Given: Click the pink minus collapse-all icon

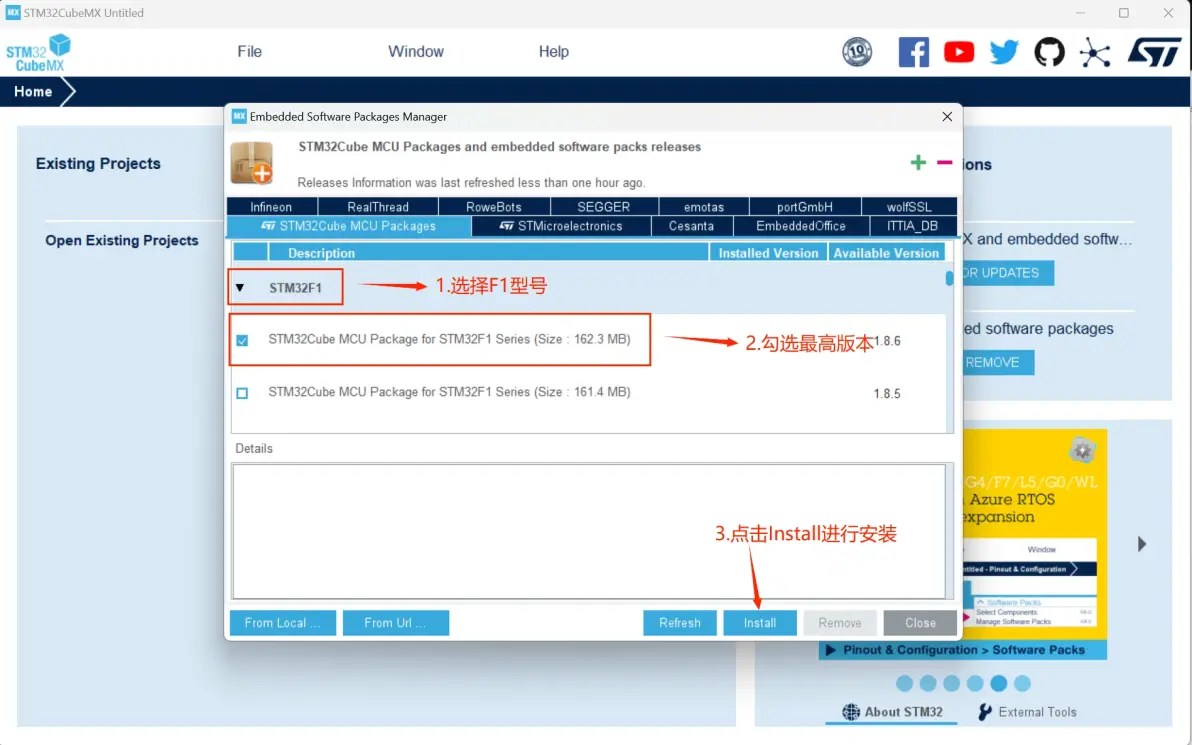Looking at the screenshot, I should coord(944,162).
